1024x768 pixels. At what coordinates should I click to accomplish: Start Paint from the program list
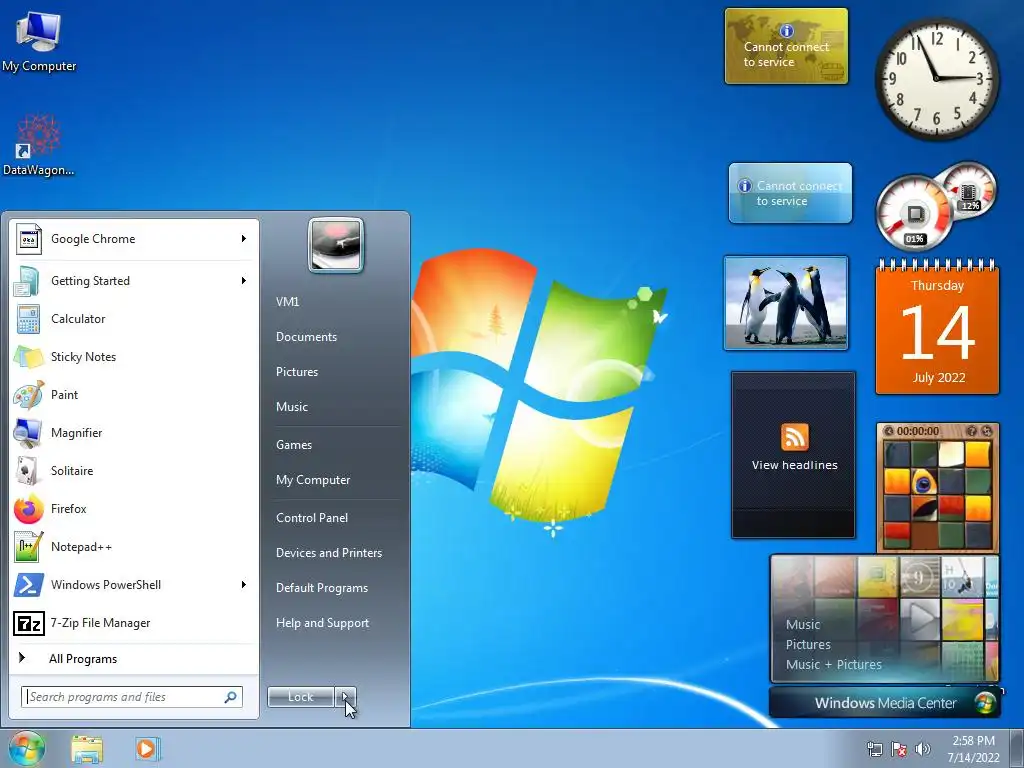[x=29, y=394]
